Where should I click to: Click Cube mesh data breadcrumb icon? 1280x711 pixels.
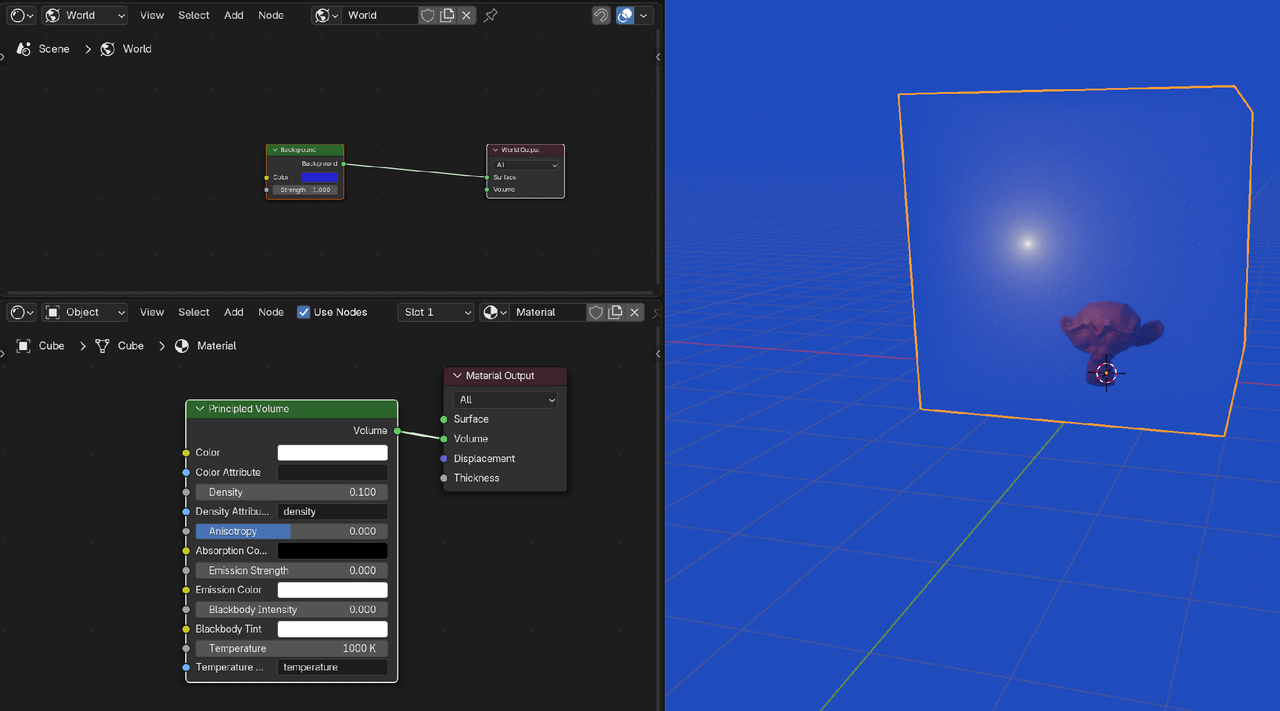point(103,345)
